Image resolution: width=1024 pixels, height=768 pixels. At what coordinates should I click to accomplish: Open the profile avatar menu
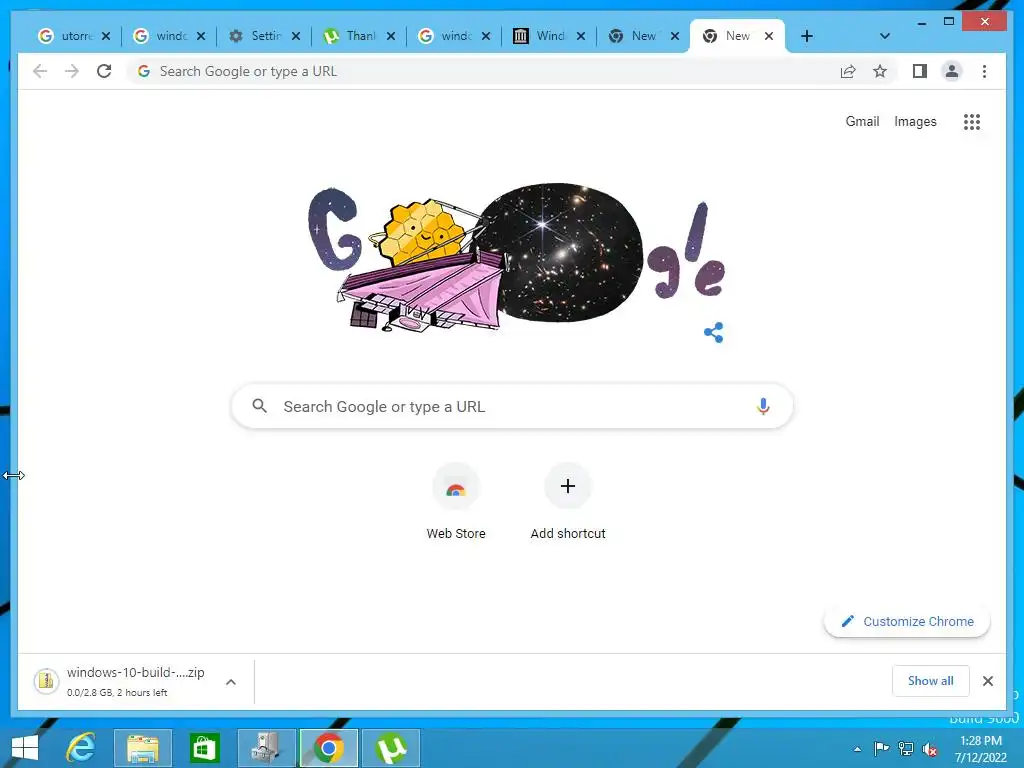click(x=952, y=71)
